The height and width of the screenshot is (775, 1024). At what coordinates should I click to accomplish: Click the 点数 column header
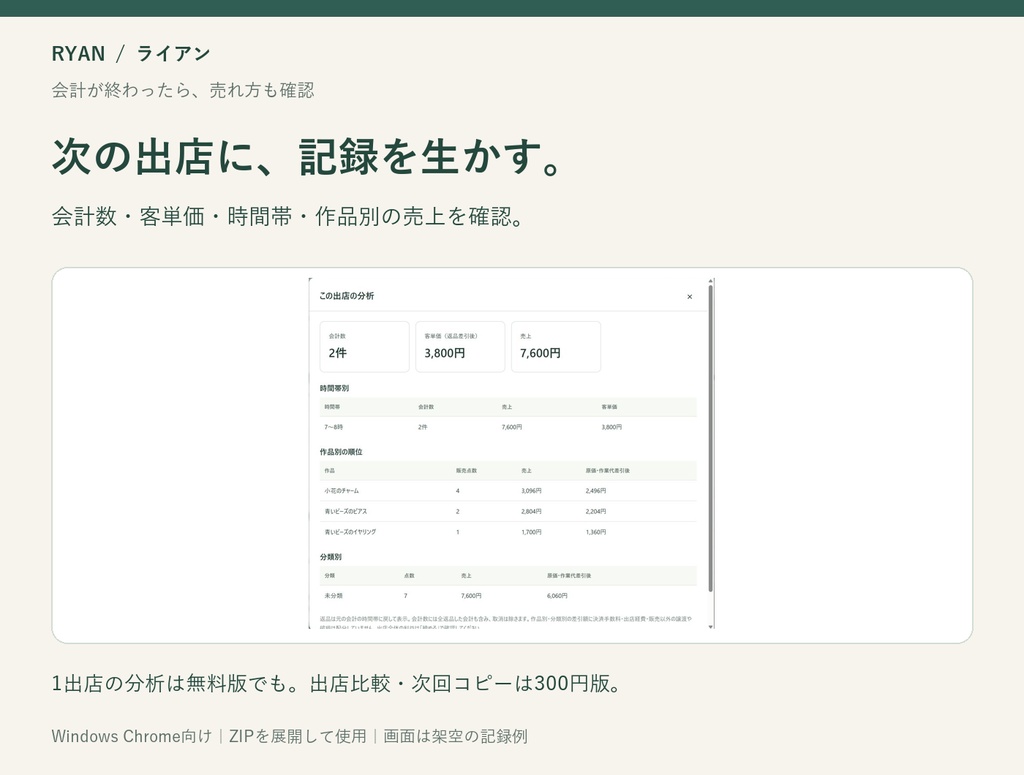(x=409, y=576)
